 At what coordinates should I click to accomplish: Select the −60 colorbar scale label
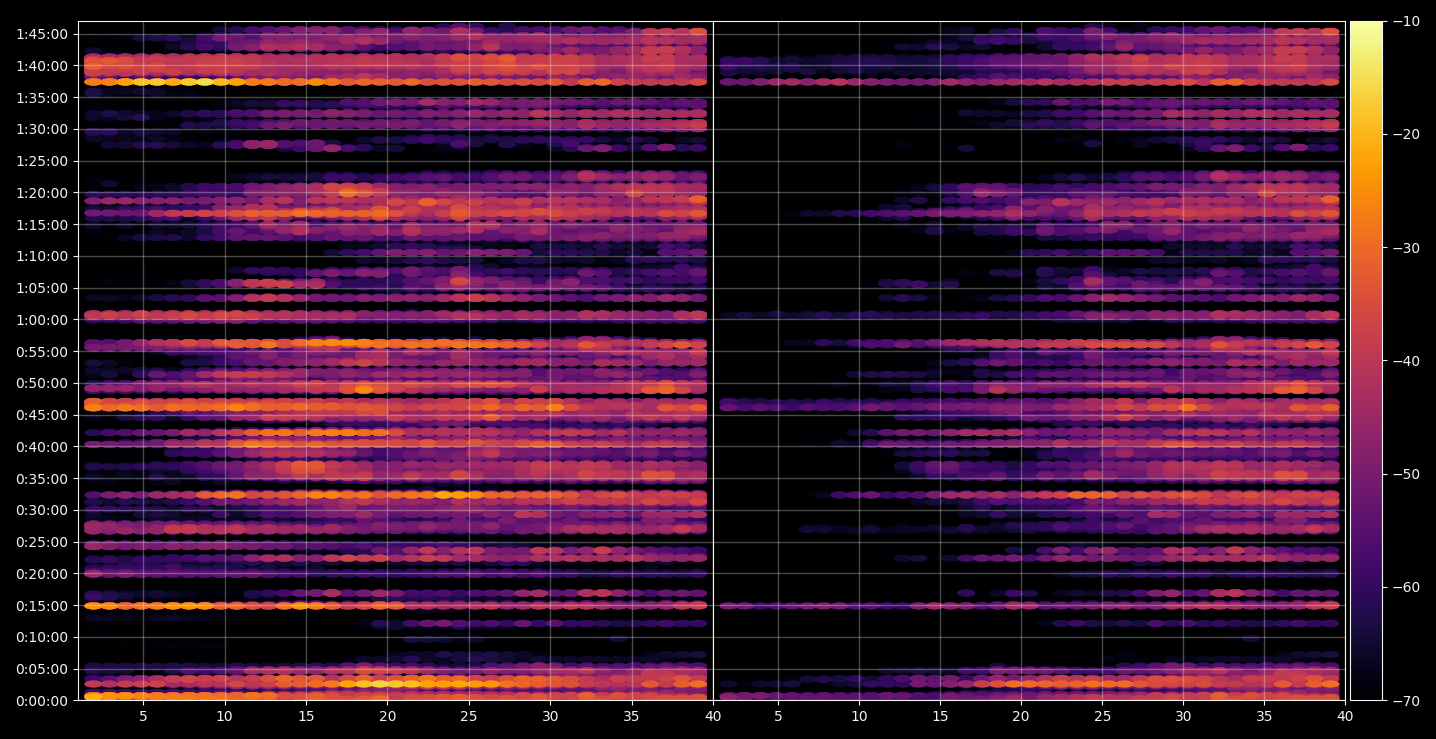coord(1405,587)
